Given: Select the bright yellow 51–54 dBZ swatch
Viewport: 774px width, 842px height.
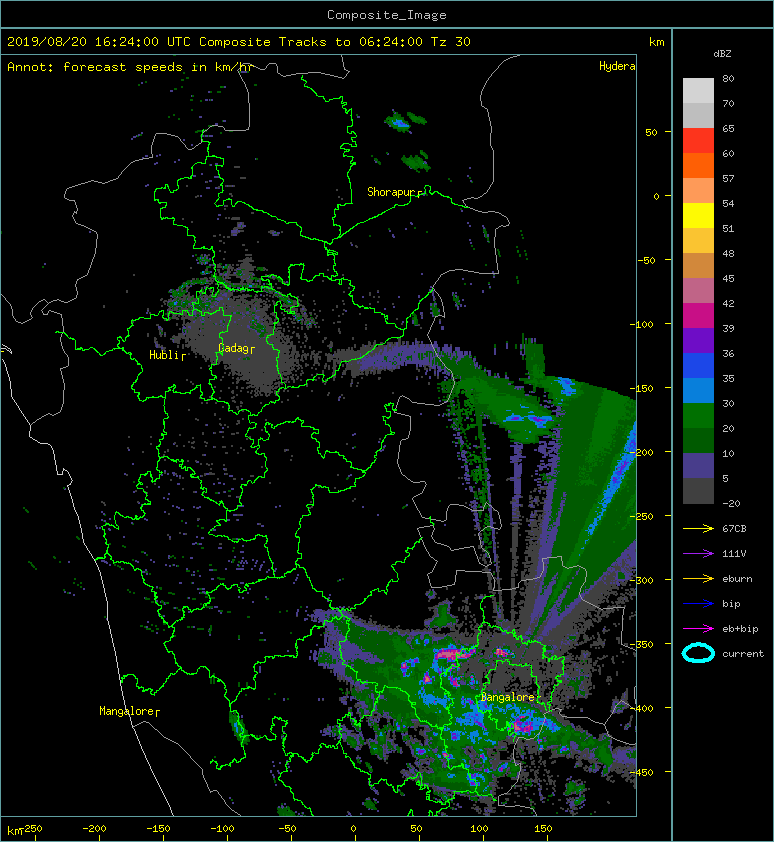Looking at the screenshot, I should [698, 215].
